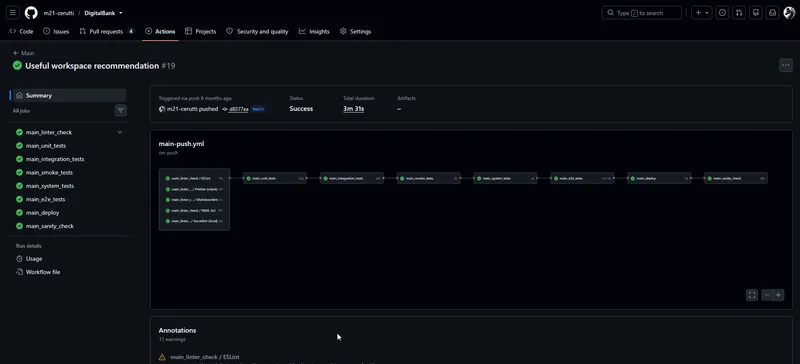Screen dimensions: 800x364
Task: Focus the 'Type / to search' field
Action: coord(641,13)
